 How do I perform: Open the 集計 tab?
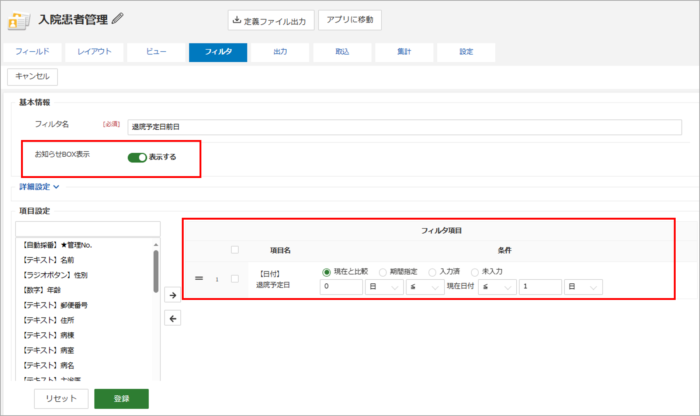[404, 52]
